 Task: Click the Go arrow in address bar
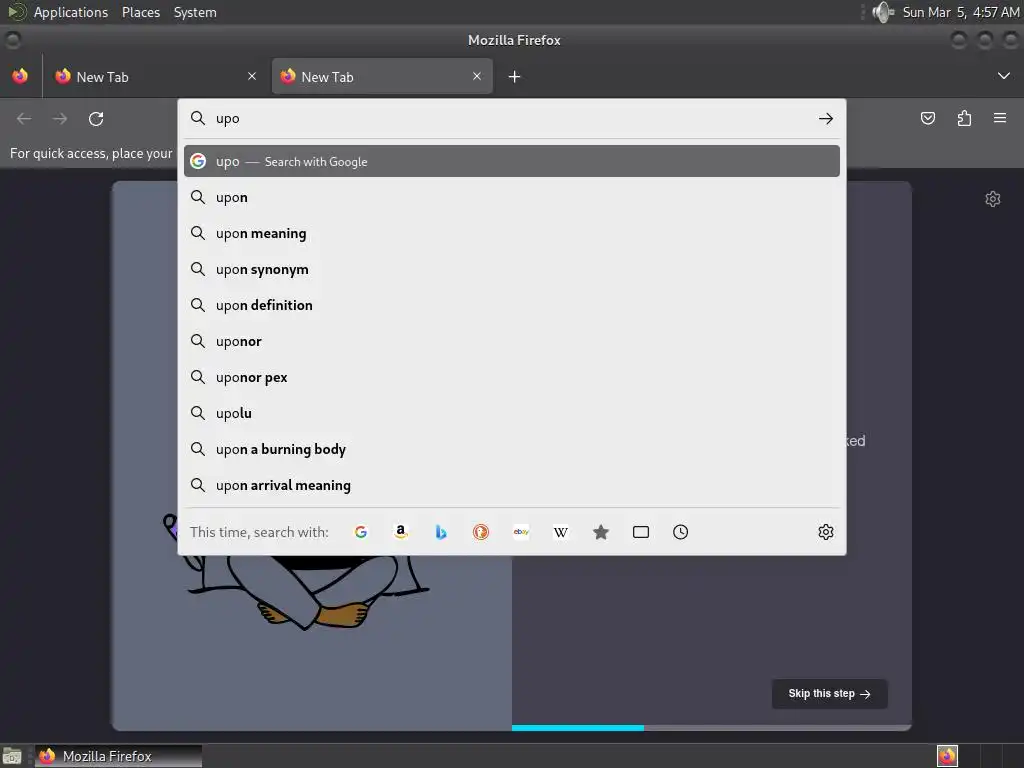825,119
